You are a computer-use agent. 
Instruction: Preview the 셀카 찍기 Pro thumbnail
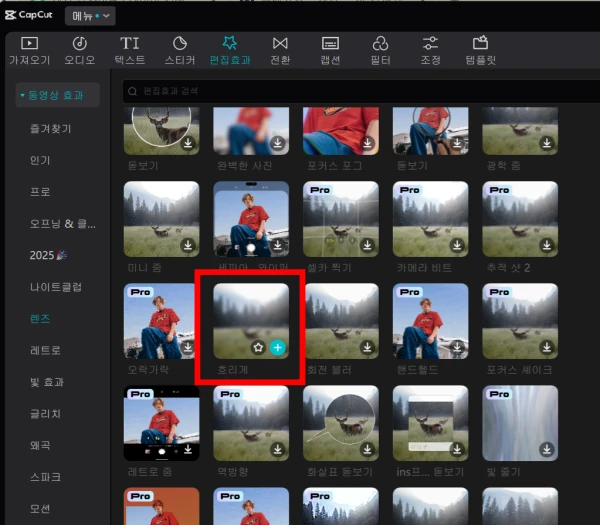(x=341, y=219)
